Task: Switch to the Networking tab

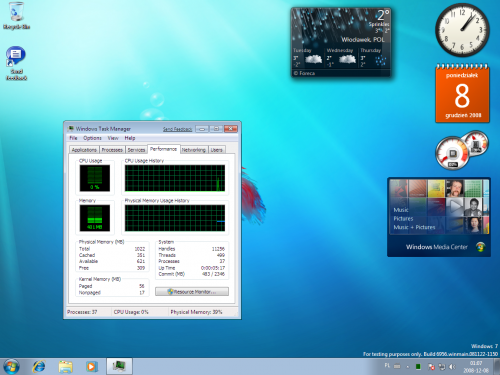Action: pos(194,150)
